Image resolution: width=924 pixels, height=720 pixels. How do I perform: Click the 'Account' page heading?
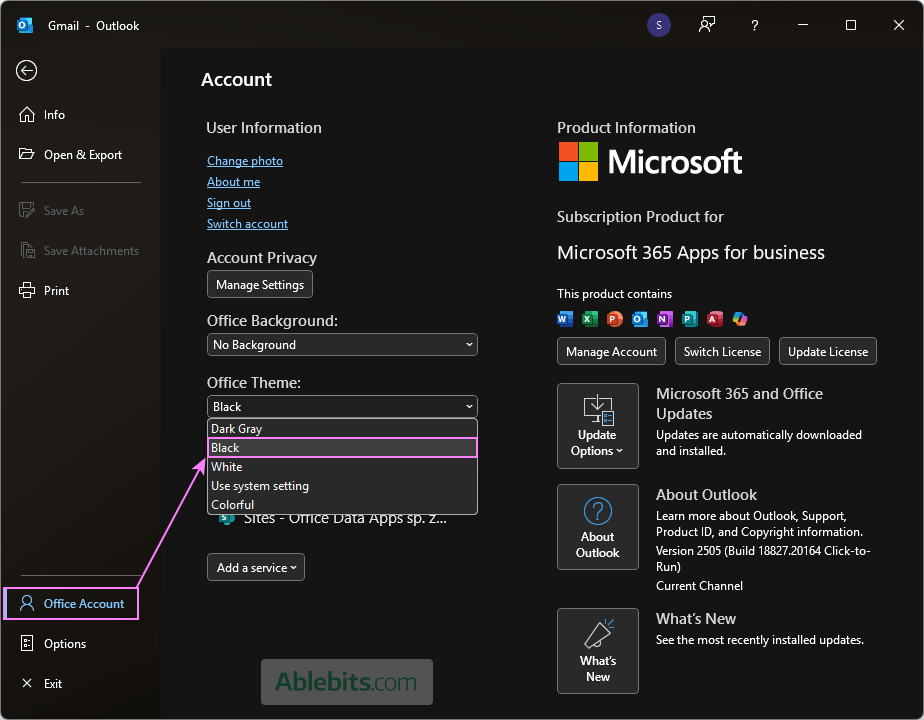[x=236, y=80]
